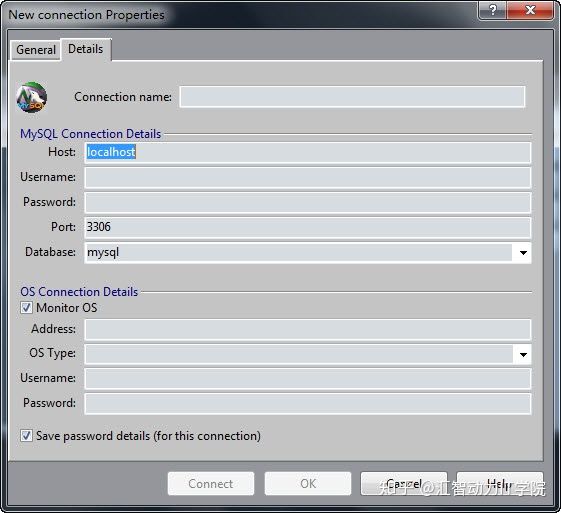
Task: Expand the OS Type dropdown arrow
Action: tap(523, 354)
